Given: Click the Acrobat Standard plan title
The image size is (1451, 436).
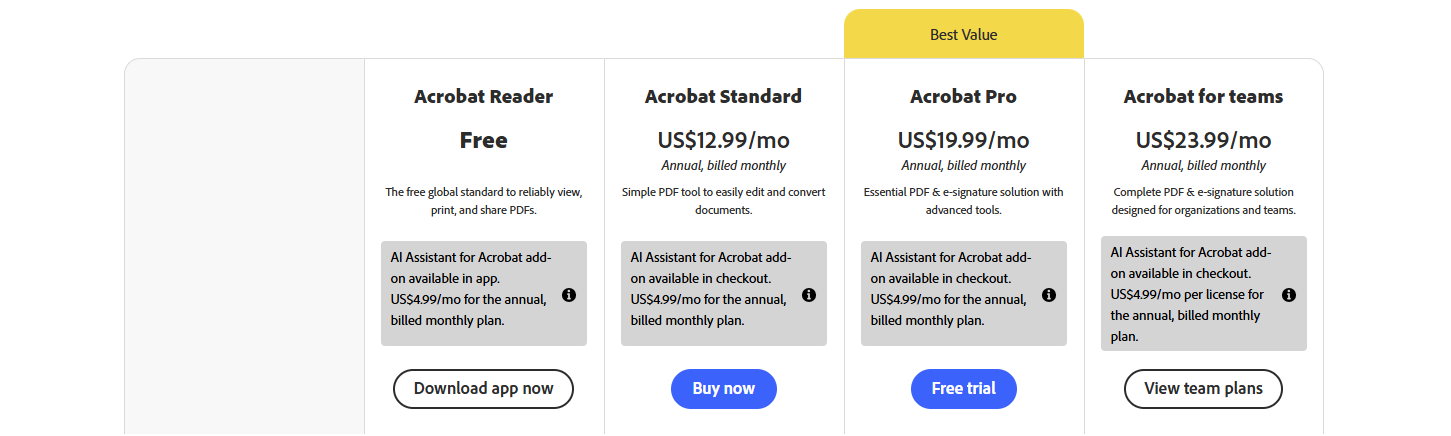Looking at the screenshot, I should click(723, 97).
